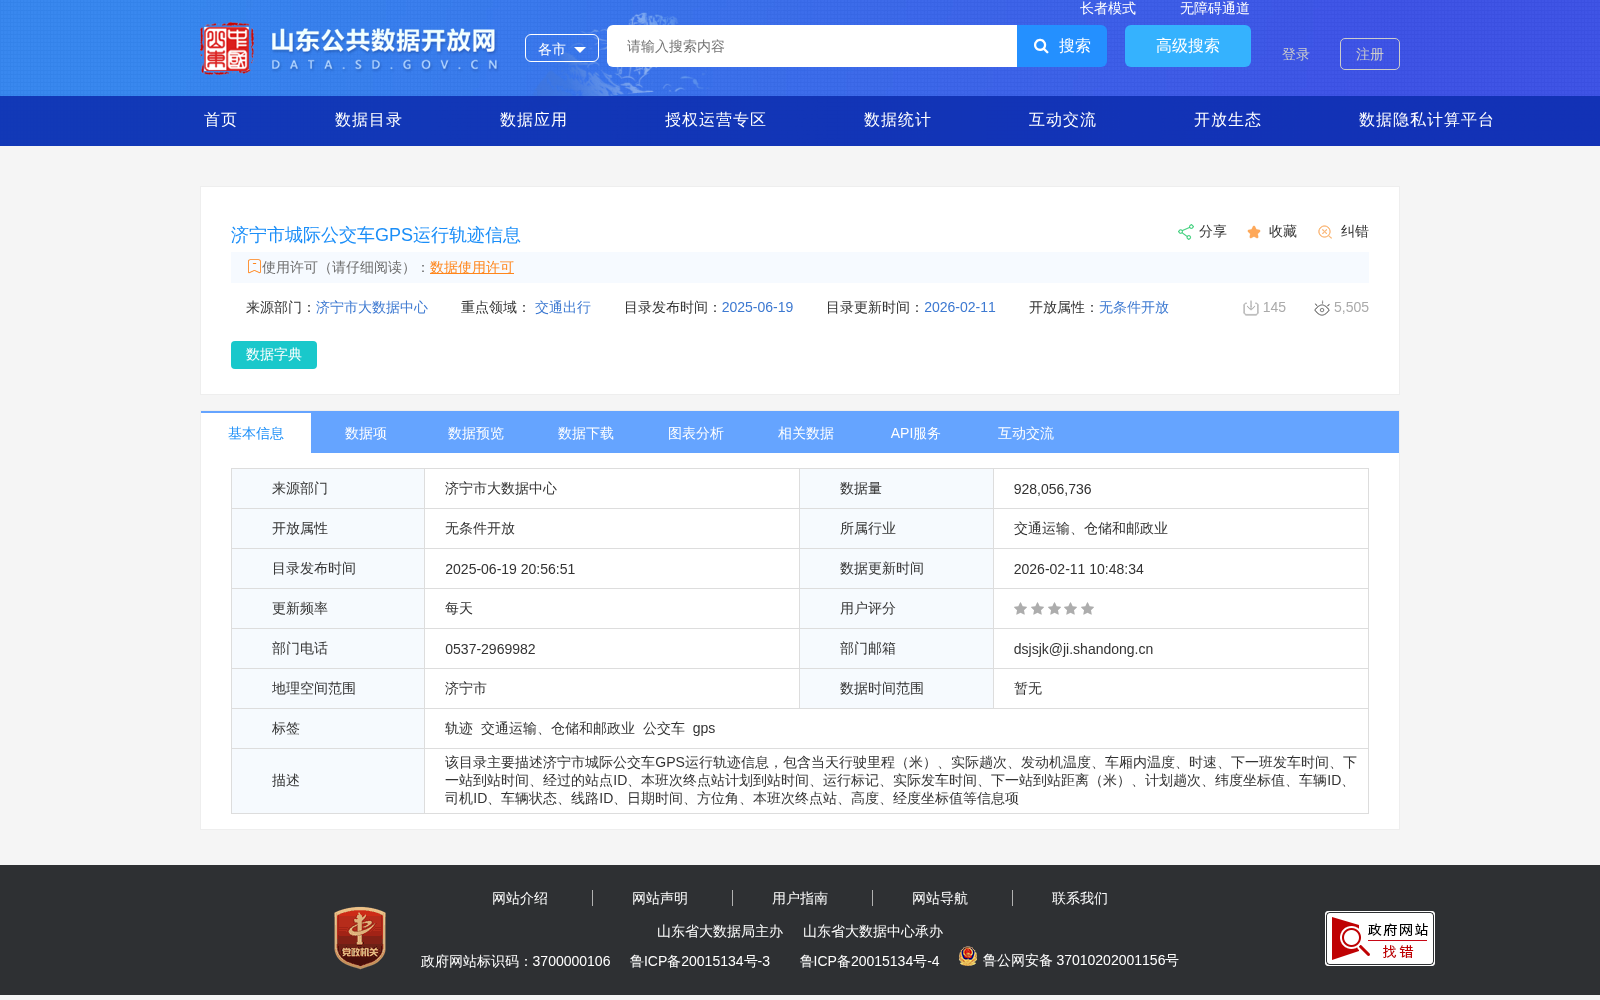
Task: Open the 数据使用许可 license link
Action: [x=472, y=267]
